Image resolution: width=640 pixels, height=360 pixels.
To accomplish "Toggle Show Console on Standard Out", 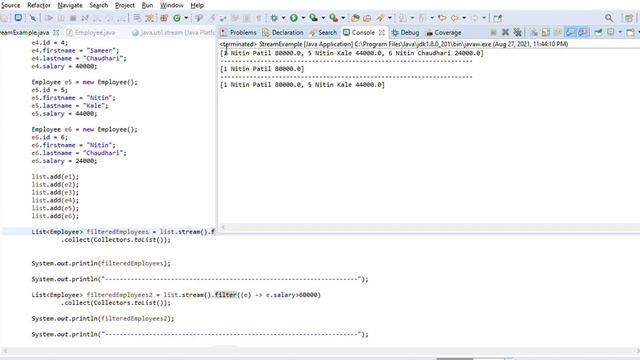I will pyautogui.click(x=570, y=32).
